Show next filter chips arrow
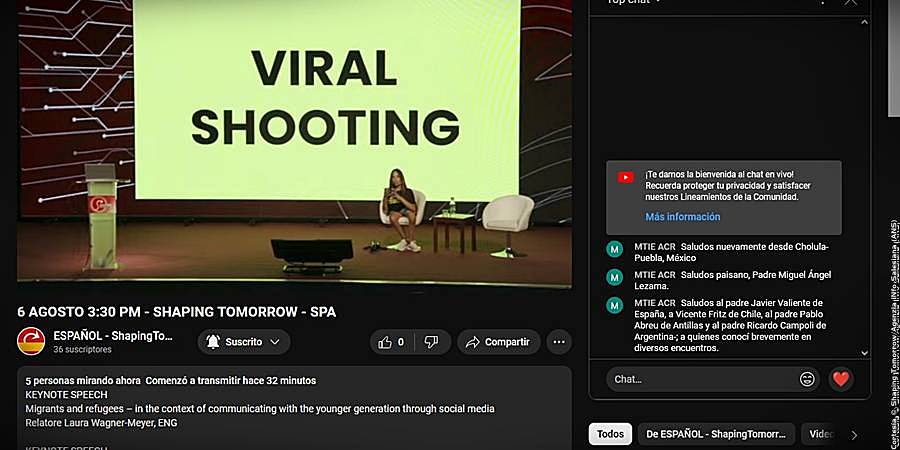 (x=855, y=435)
